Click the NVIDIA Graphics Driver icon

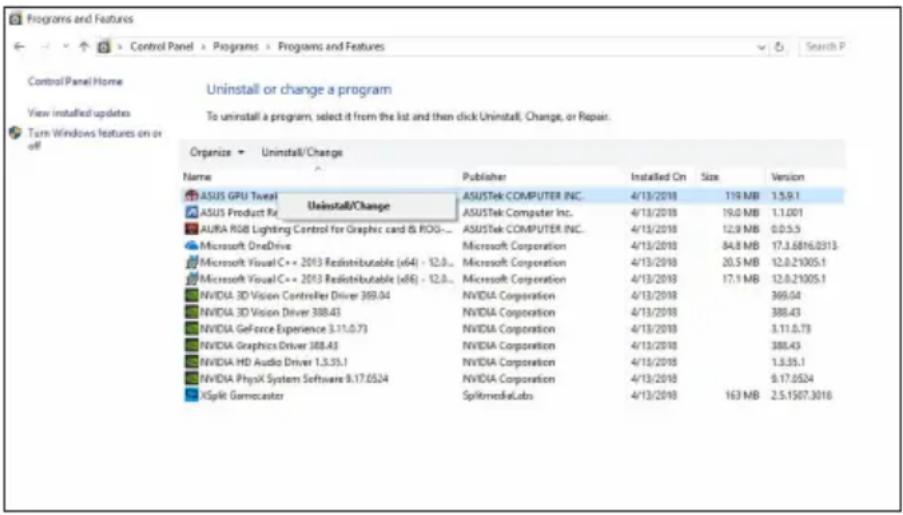[x=191, y=346]
